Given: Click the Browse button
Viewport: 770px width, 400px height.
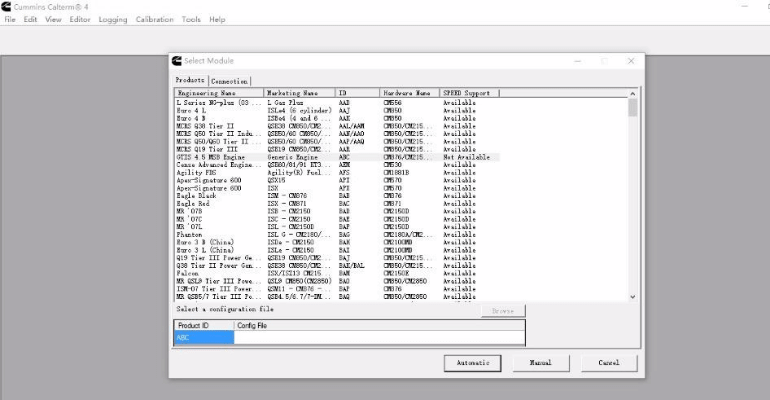Looking at the screenshot, I should click(x=503, y=311).
